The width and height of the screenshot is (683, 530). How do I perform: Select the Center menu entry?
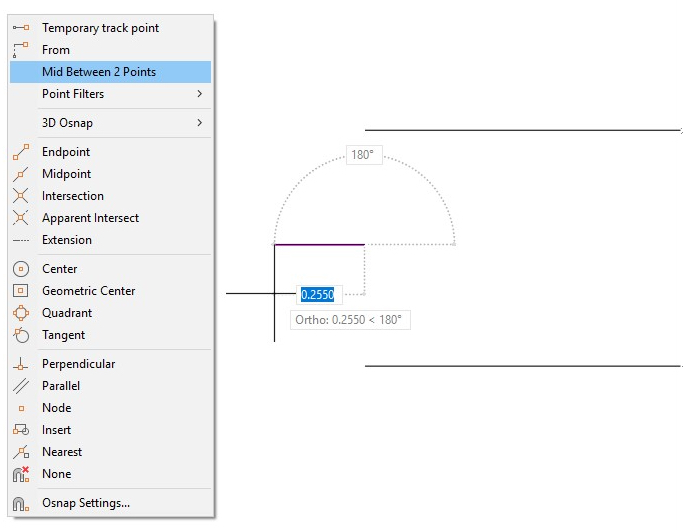tap(110, 269)
